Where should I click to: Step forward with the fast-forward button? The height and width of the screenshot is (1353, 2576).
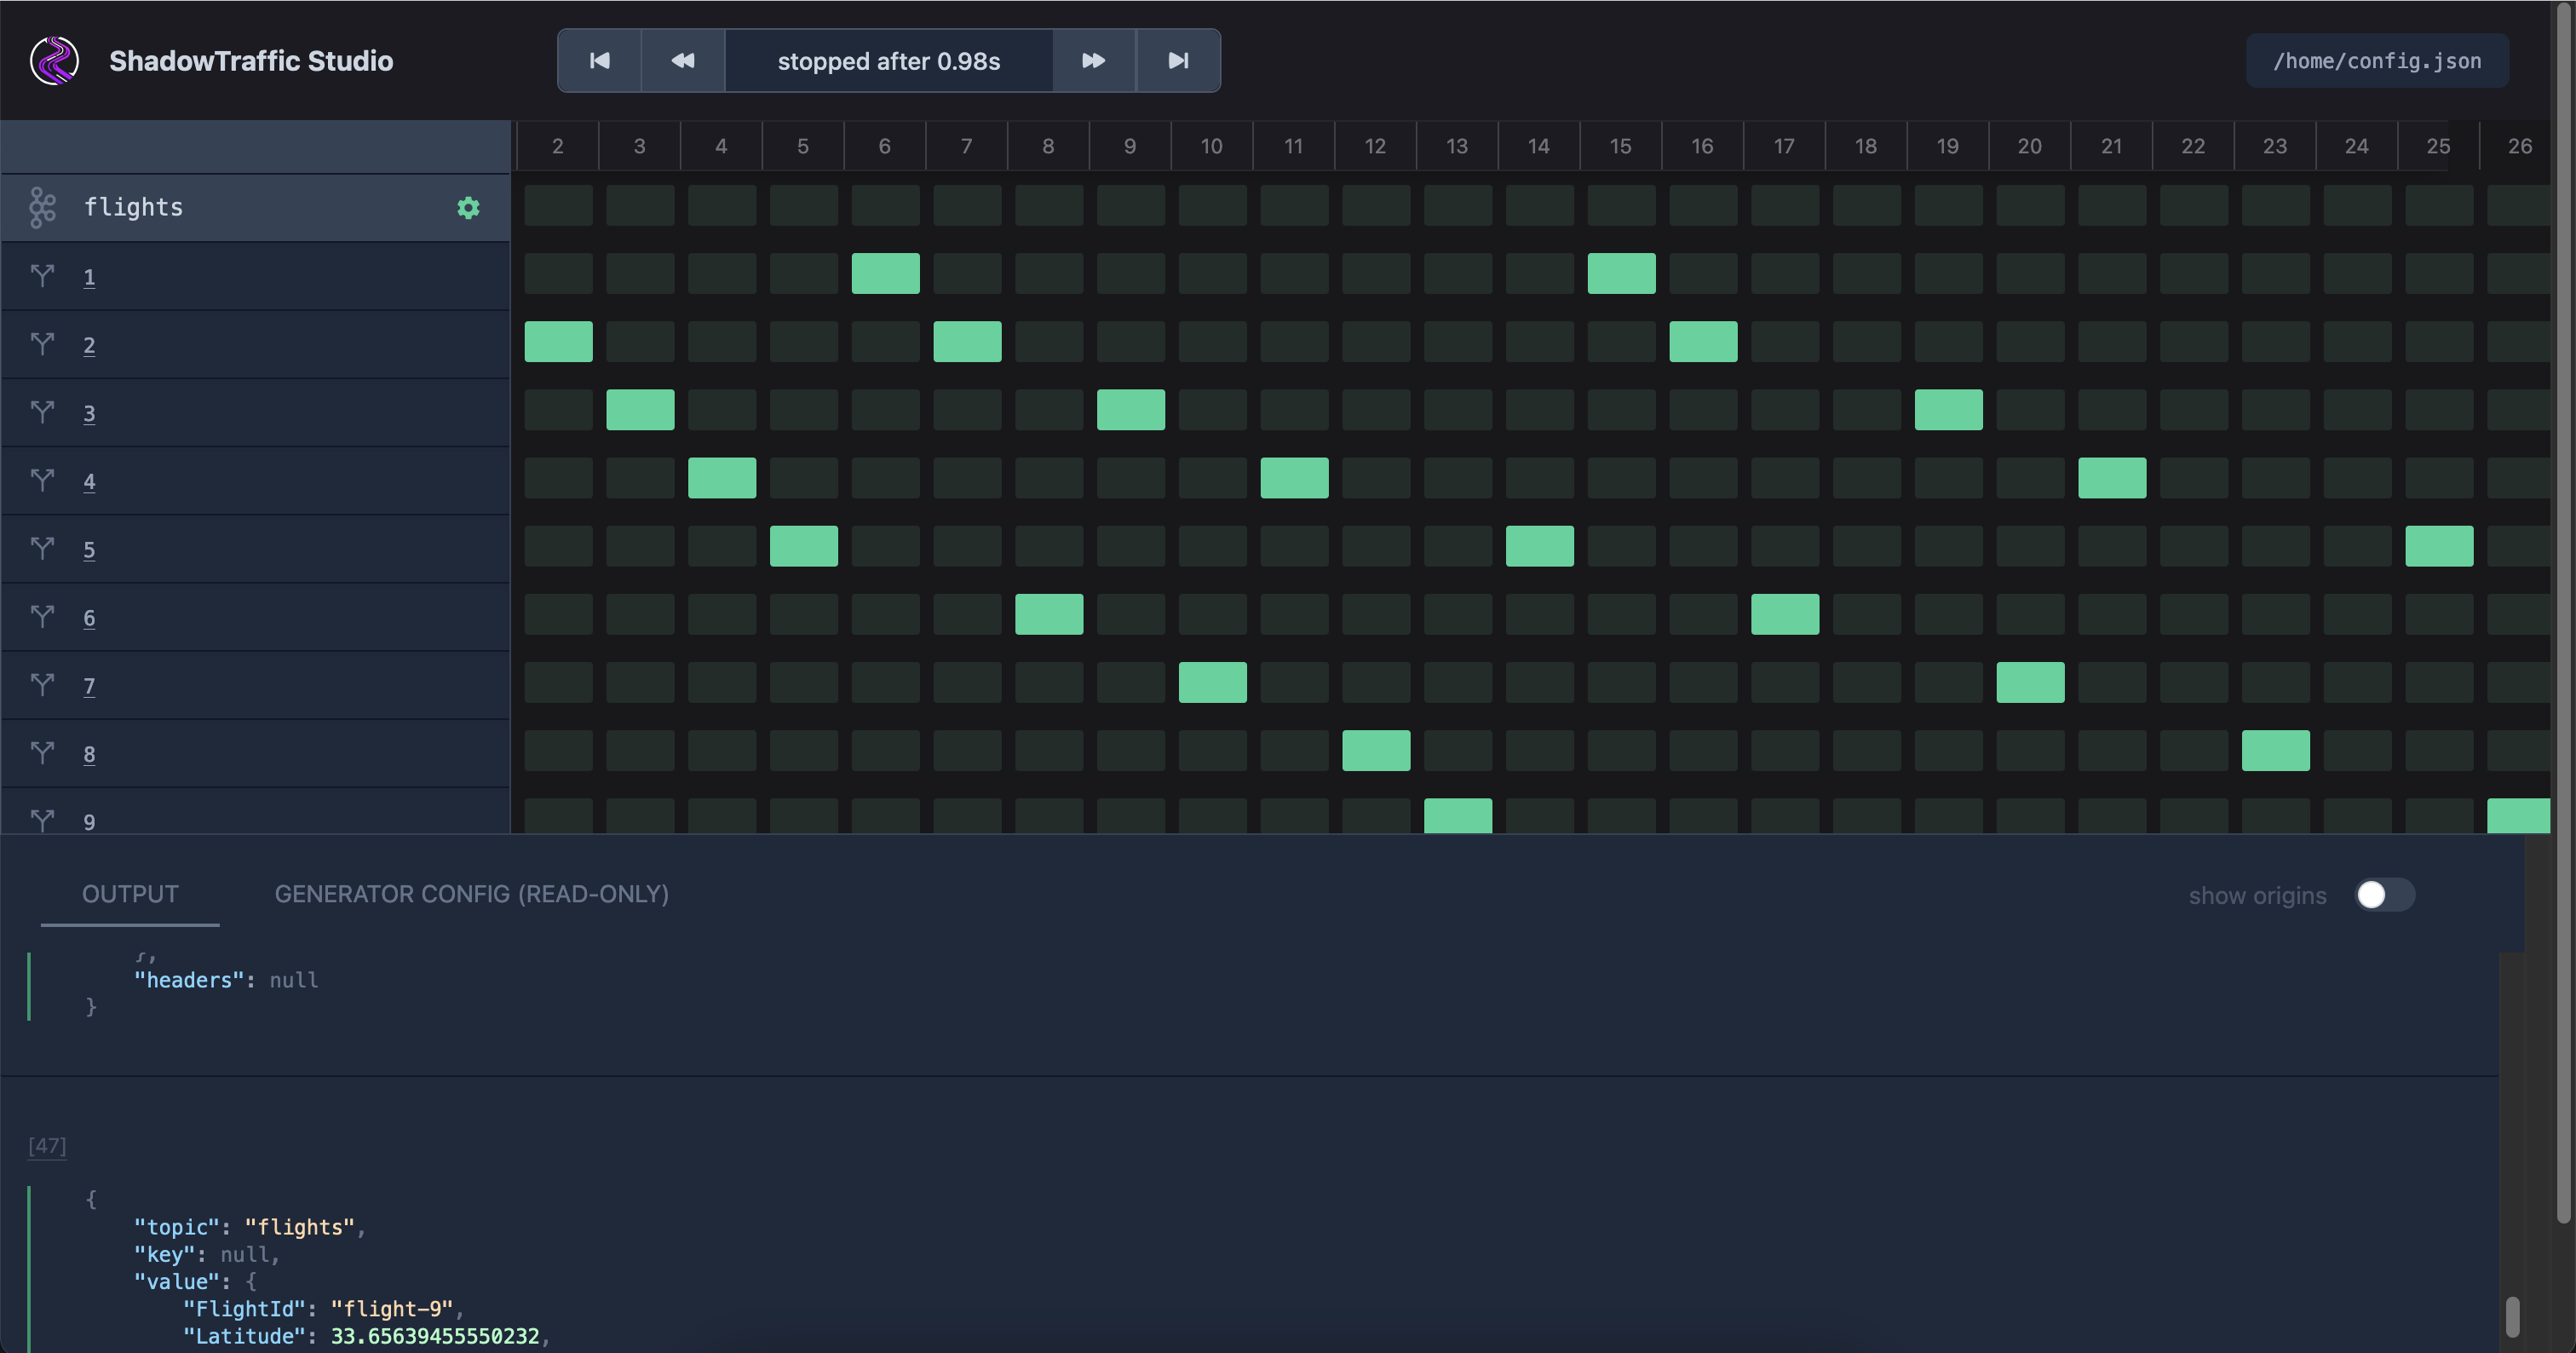1094,61
